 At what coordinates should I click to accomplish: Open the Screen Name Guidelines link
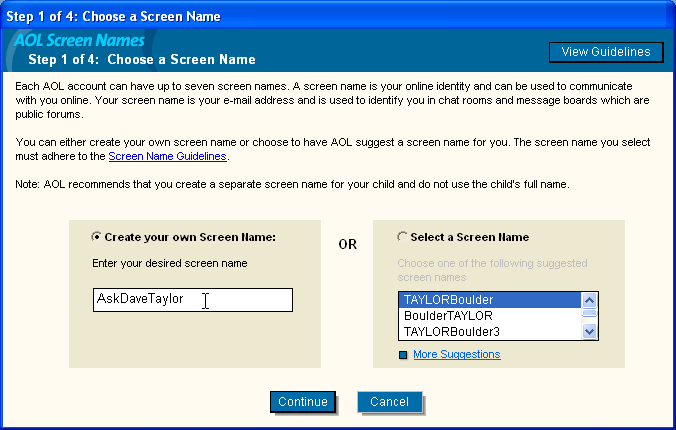(167, 156)
